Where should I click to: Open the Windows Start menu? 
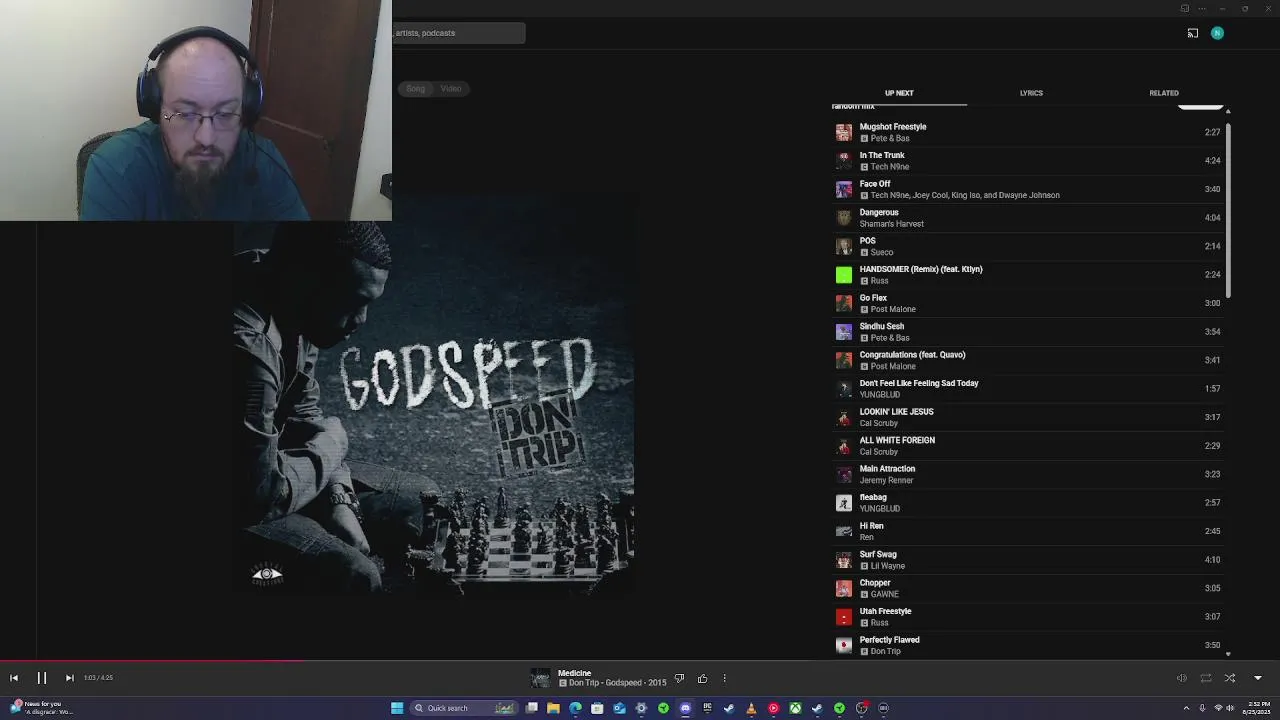pyautogui.click(x=397, y=708)
